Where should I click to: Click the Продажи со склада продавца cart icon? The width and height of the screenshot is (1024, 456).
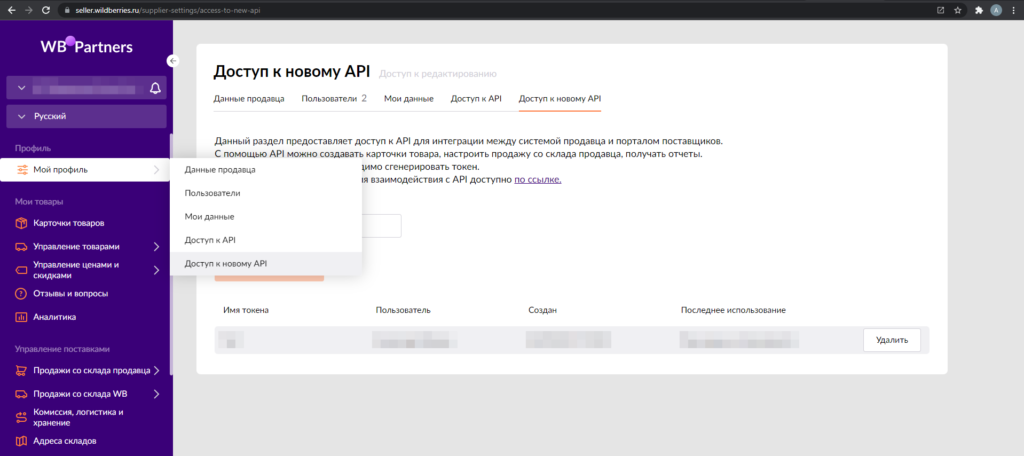click(22, 371)
